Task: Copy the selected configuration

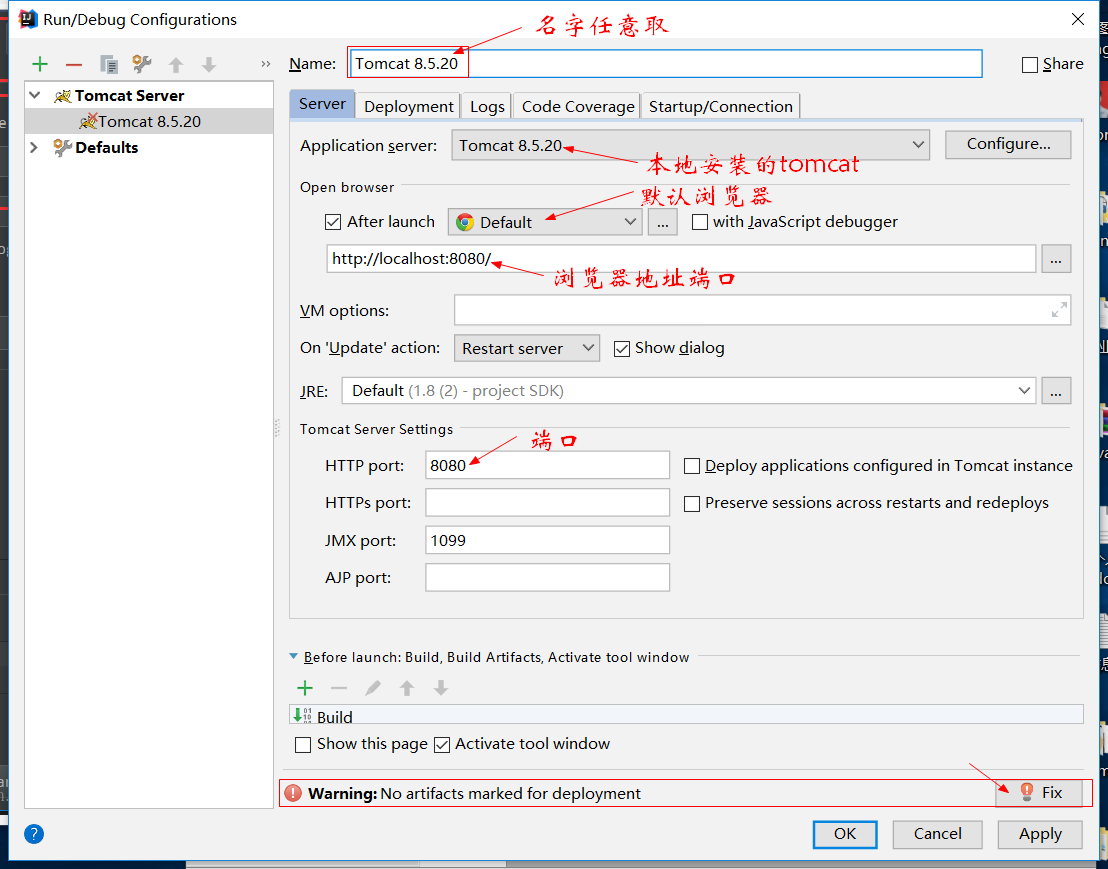Action: click(109, 64)
